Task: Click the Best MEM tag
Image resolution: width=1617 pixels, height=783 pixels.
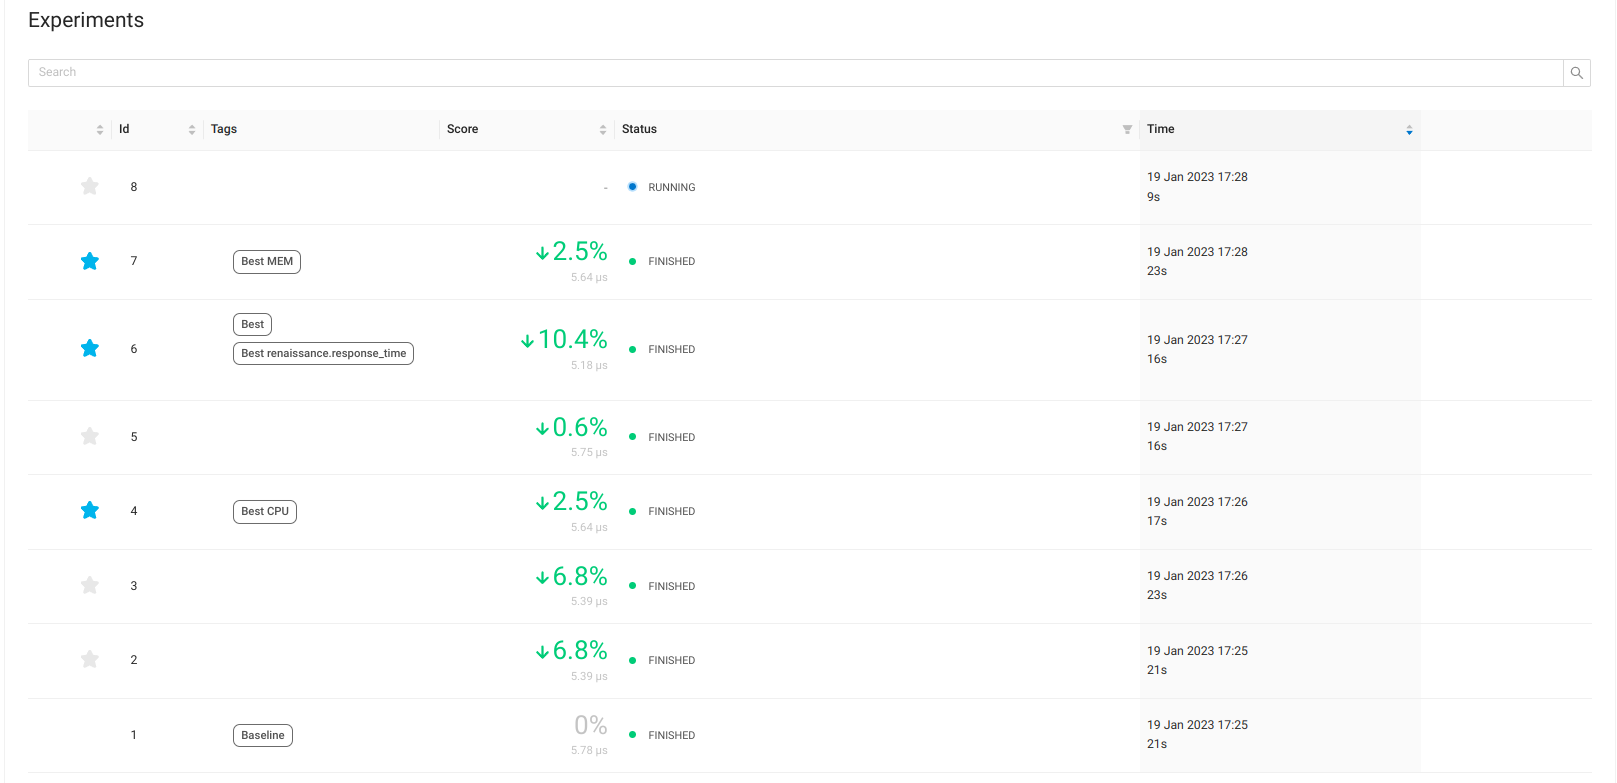Action: (267, 262)
